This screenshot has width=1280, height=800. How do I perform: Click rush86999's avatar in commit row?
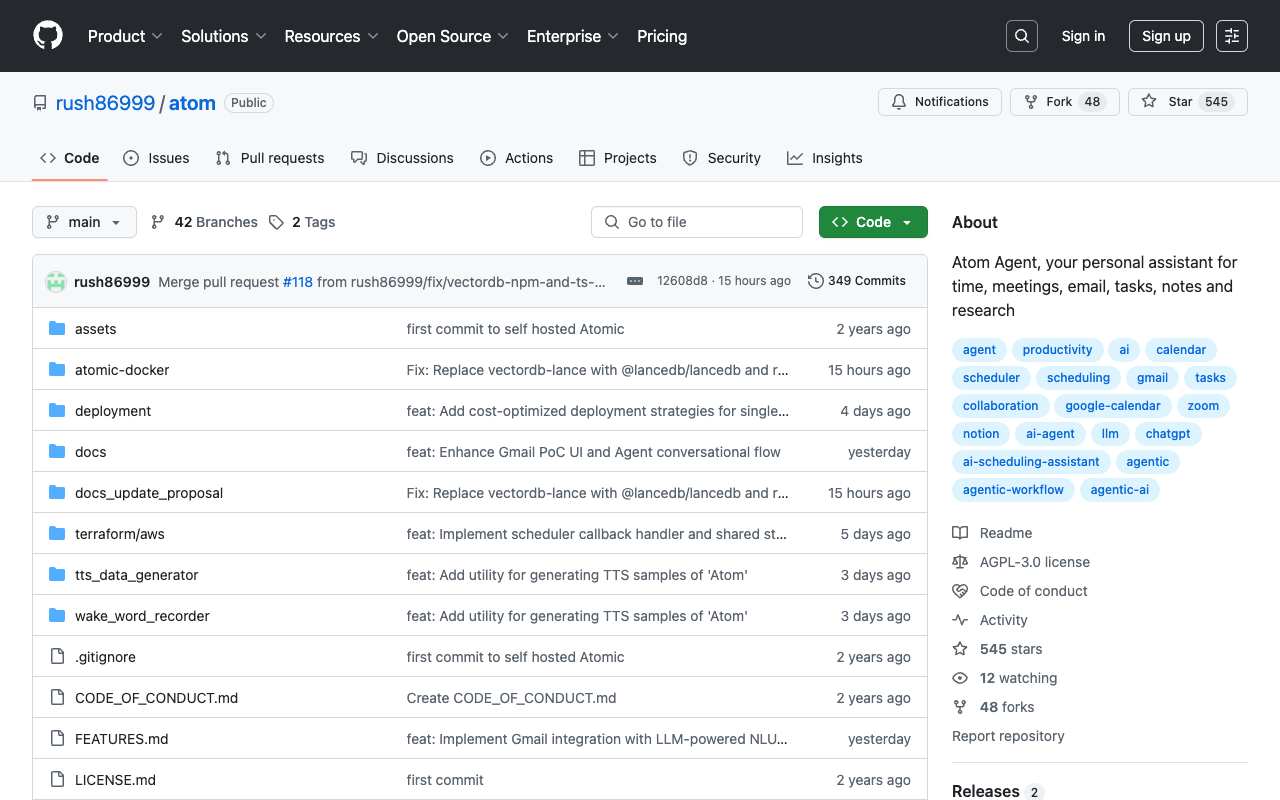[x=56, y=282]
